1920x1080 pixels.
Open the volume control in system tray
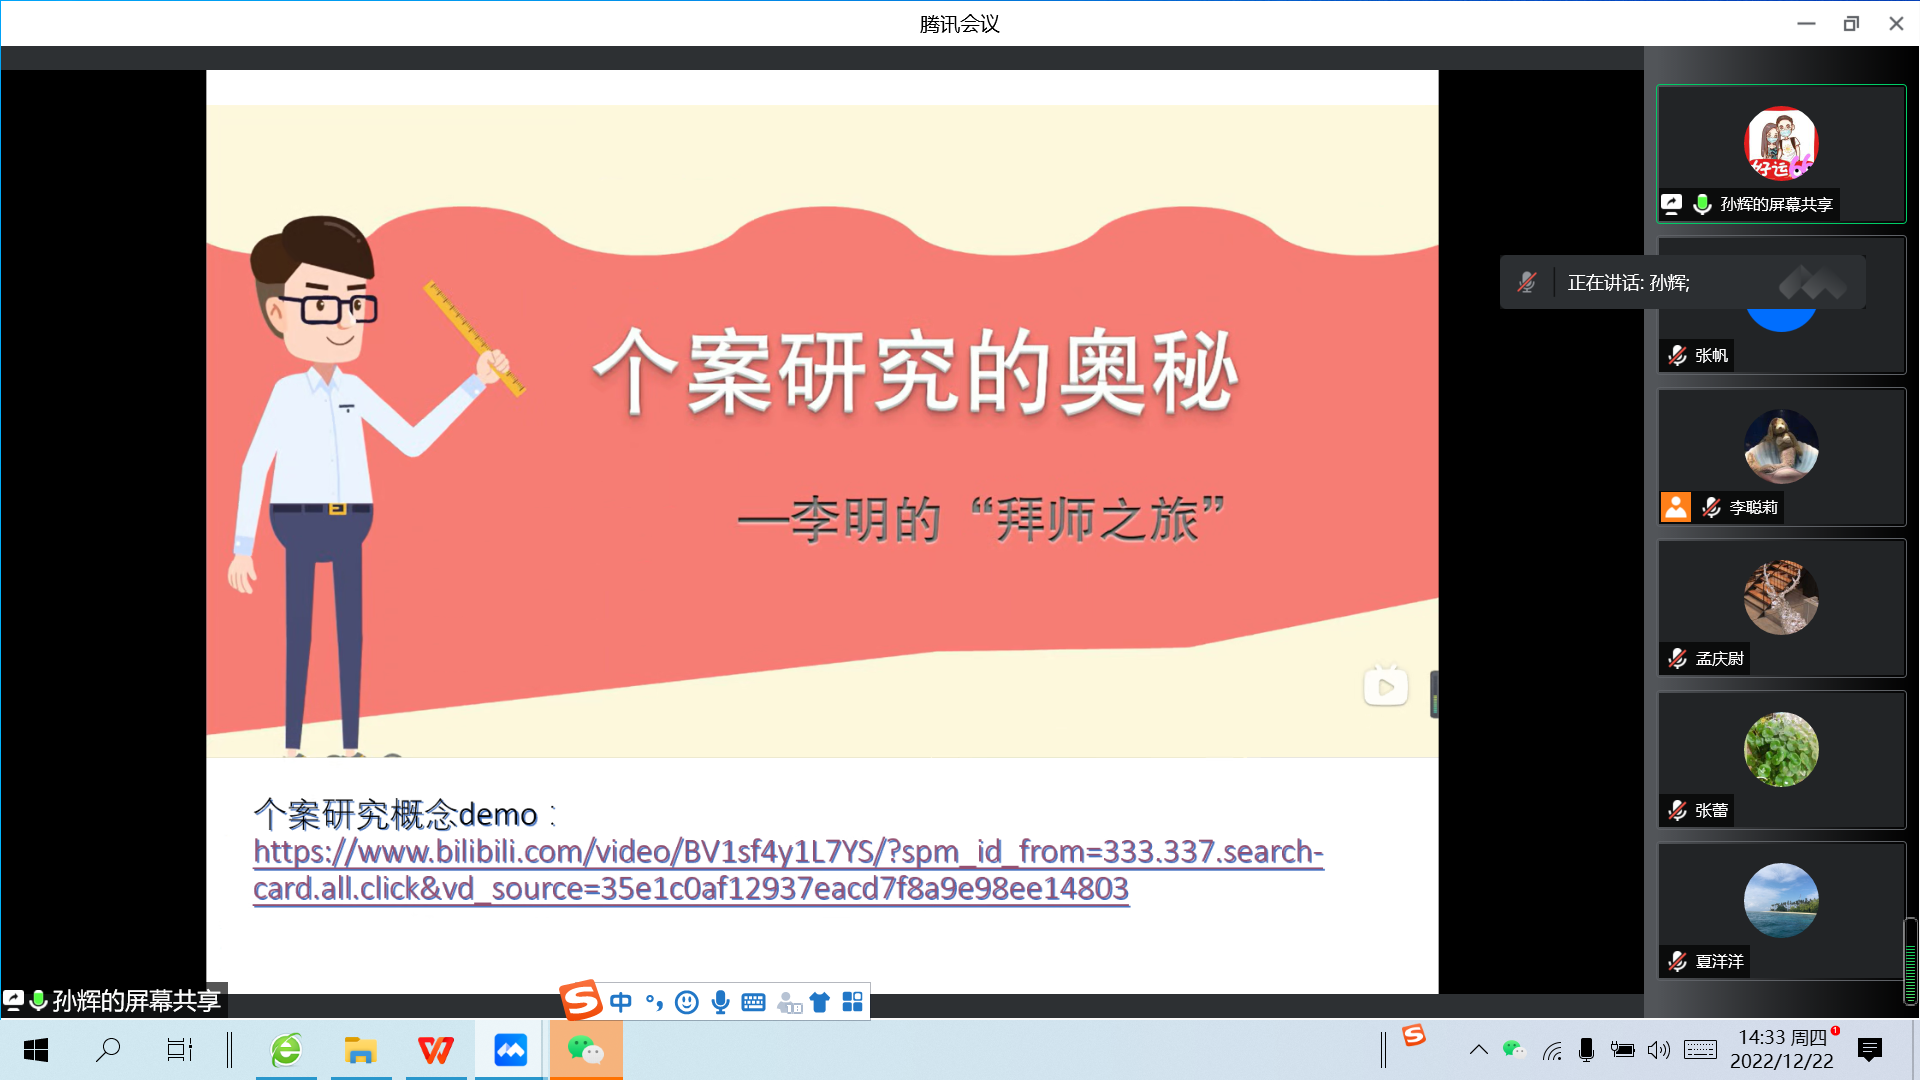click(1659, 1050)
